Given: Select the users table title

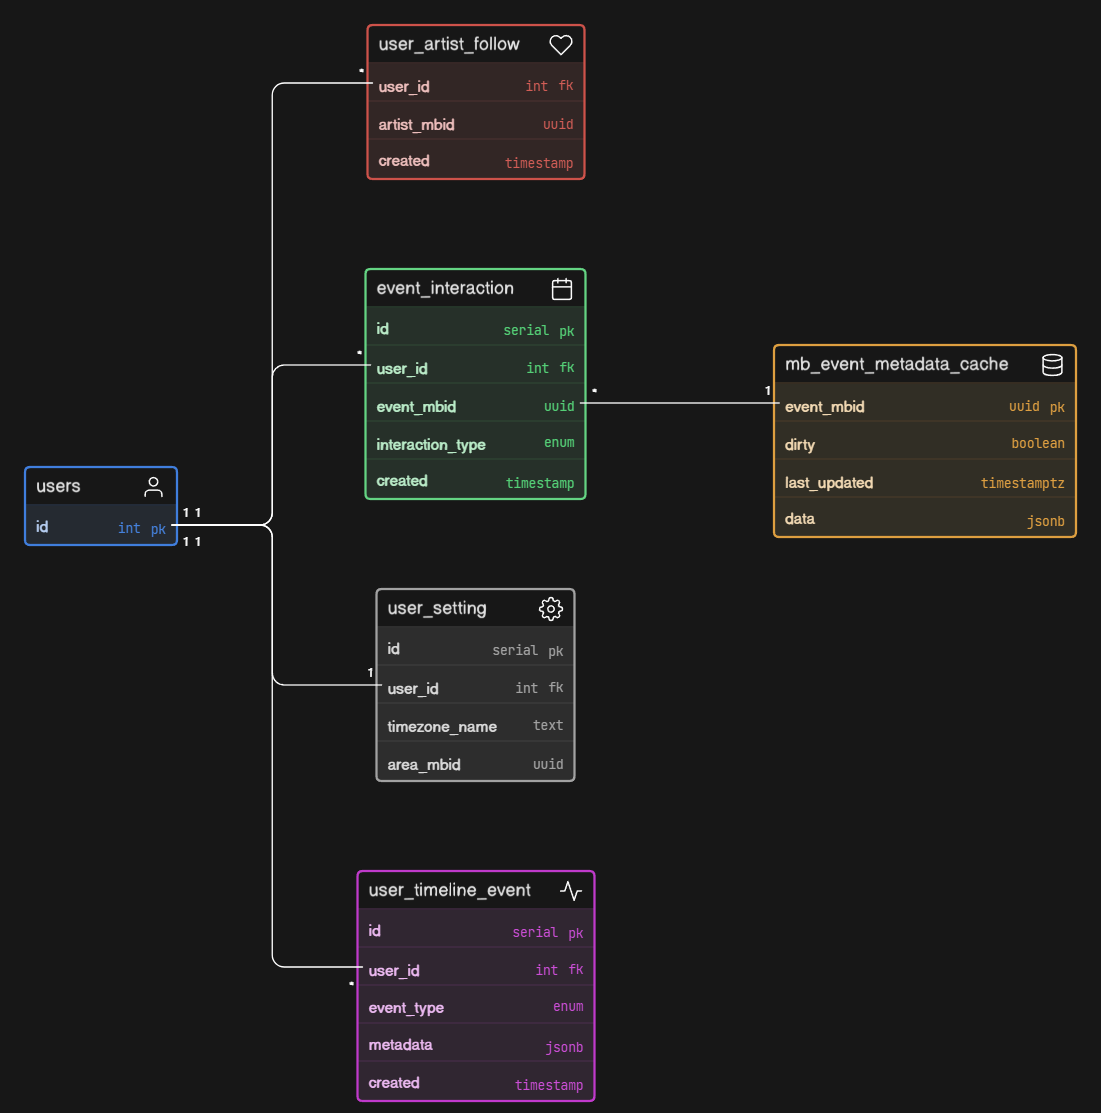Looking at the screenshot, I should click(59, 487).
